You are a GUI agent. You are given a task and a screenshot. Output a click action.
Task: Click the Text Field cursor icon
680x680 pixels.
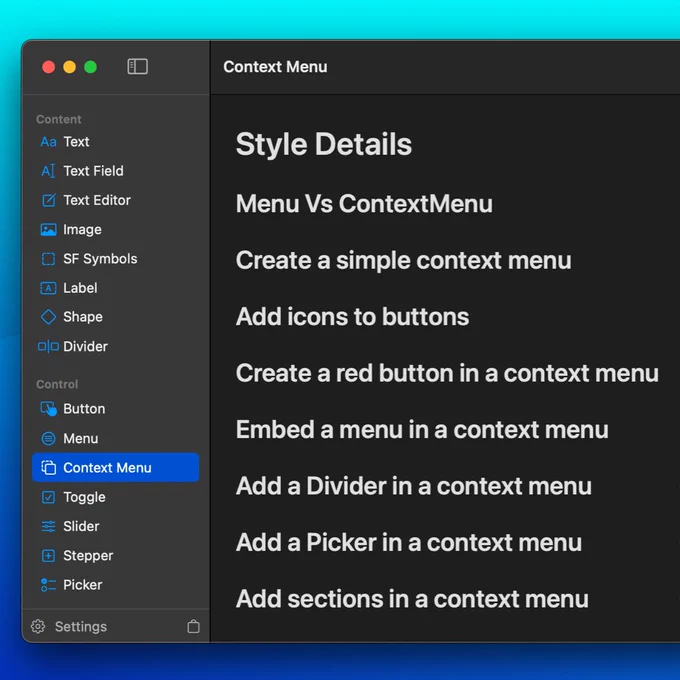(x=48, y=171)
